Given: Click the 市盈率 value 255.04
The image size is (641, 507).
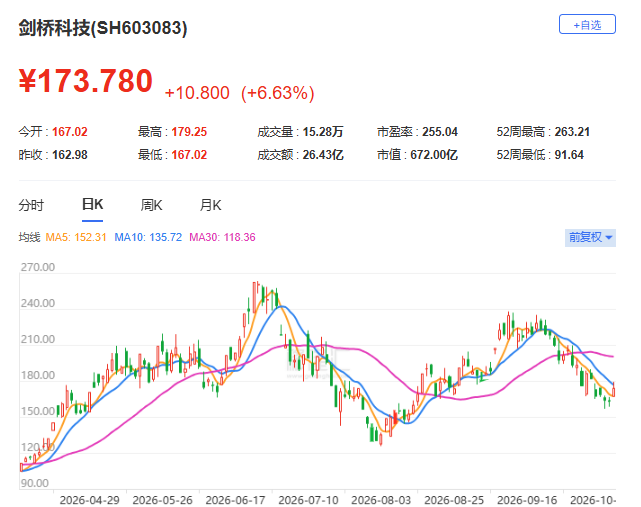Looking at the screenshot, I should [x=440, y=132].
